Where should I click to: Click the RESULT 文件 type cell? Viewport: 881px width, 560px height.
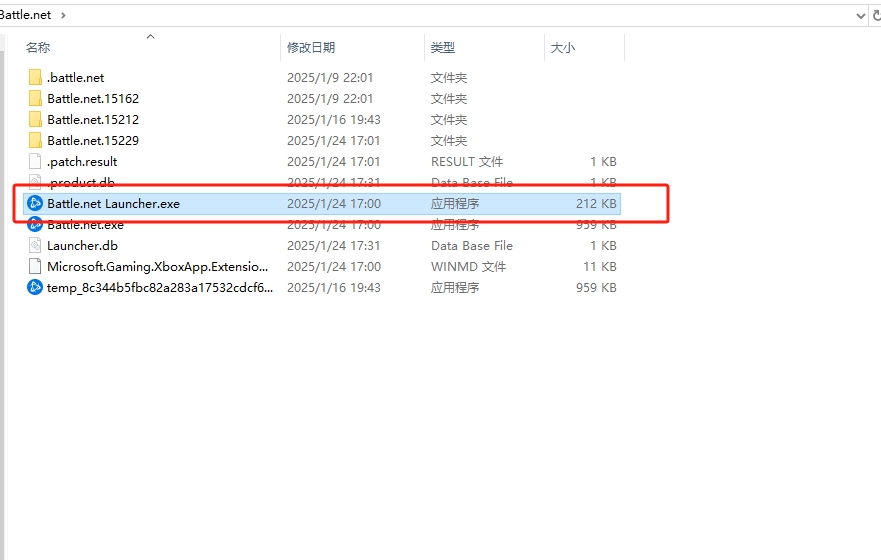click(467, 162)
